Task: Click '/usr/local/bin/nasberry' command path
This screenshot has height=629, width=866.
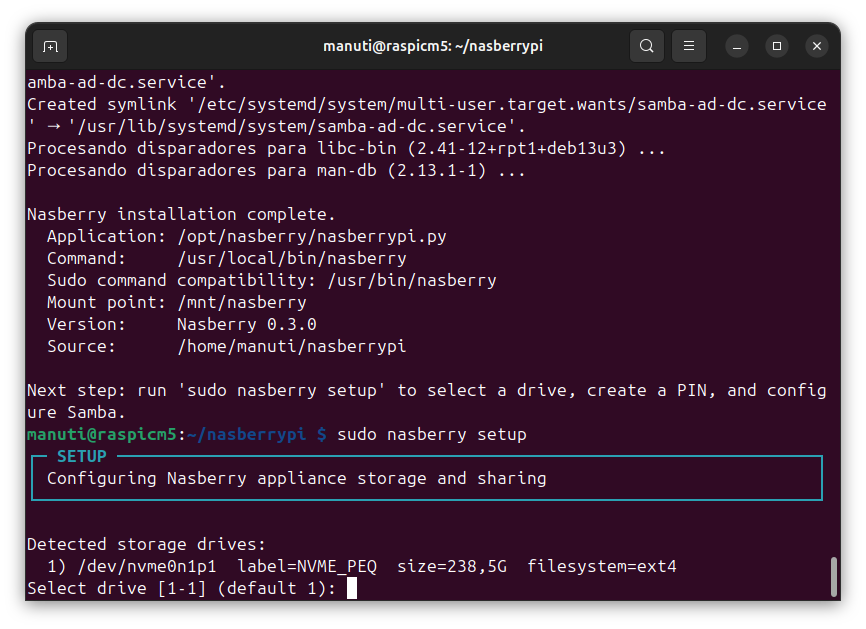Action: 292,258
